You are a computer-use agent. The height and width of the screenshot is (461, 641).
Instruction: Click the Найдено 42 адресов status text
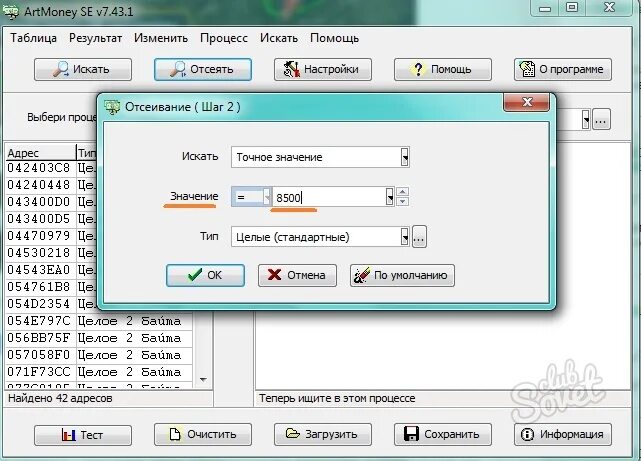[x=60, y=398]
